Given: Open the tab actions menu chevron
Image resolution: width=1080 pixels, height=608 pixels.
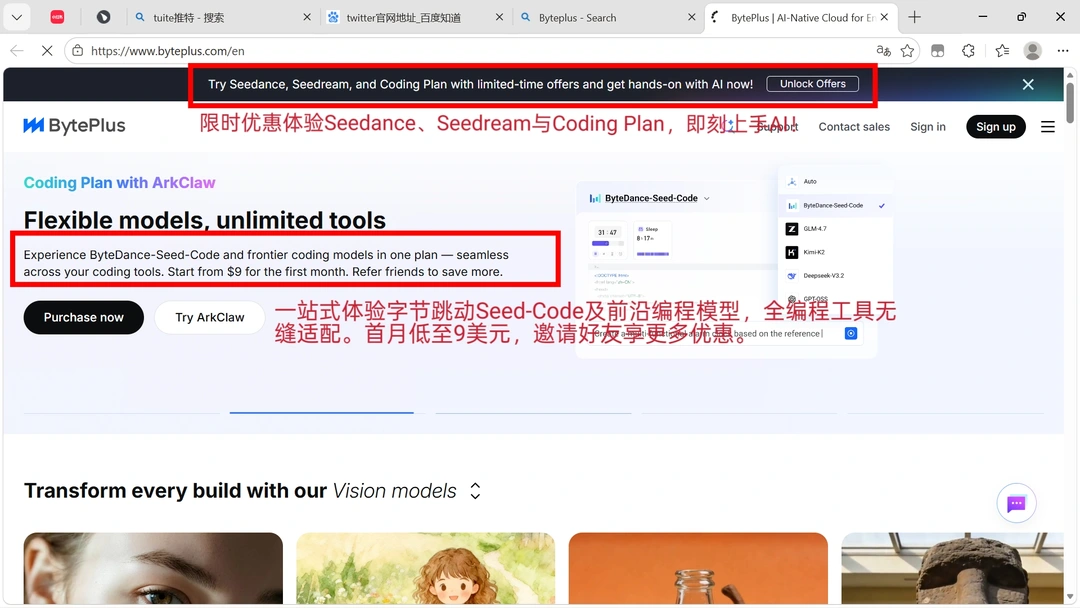Looking at the screenshot, I should [17, 17].
